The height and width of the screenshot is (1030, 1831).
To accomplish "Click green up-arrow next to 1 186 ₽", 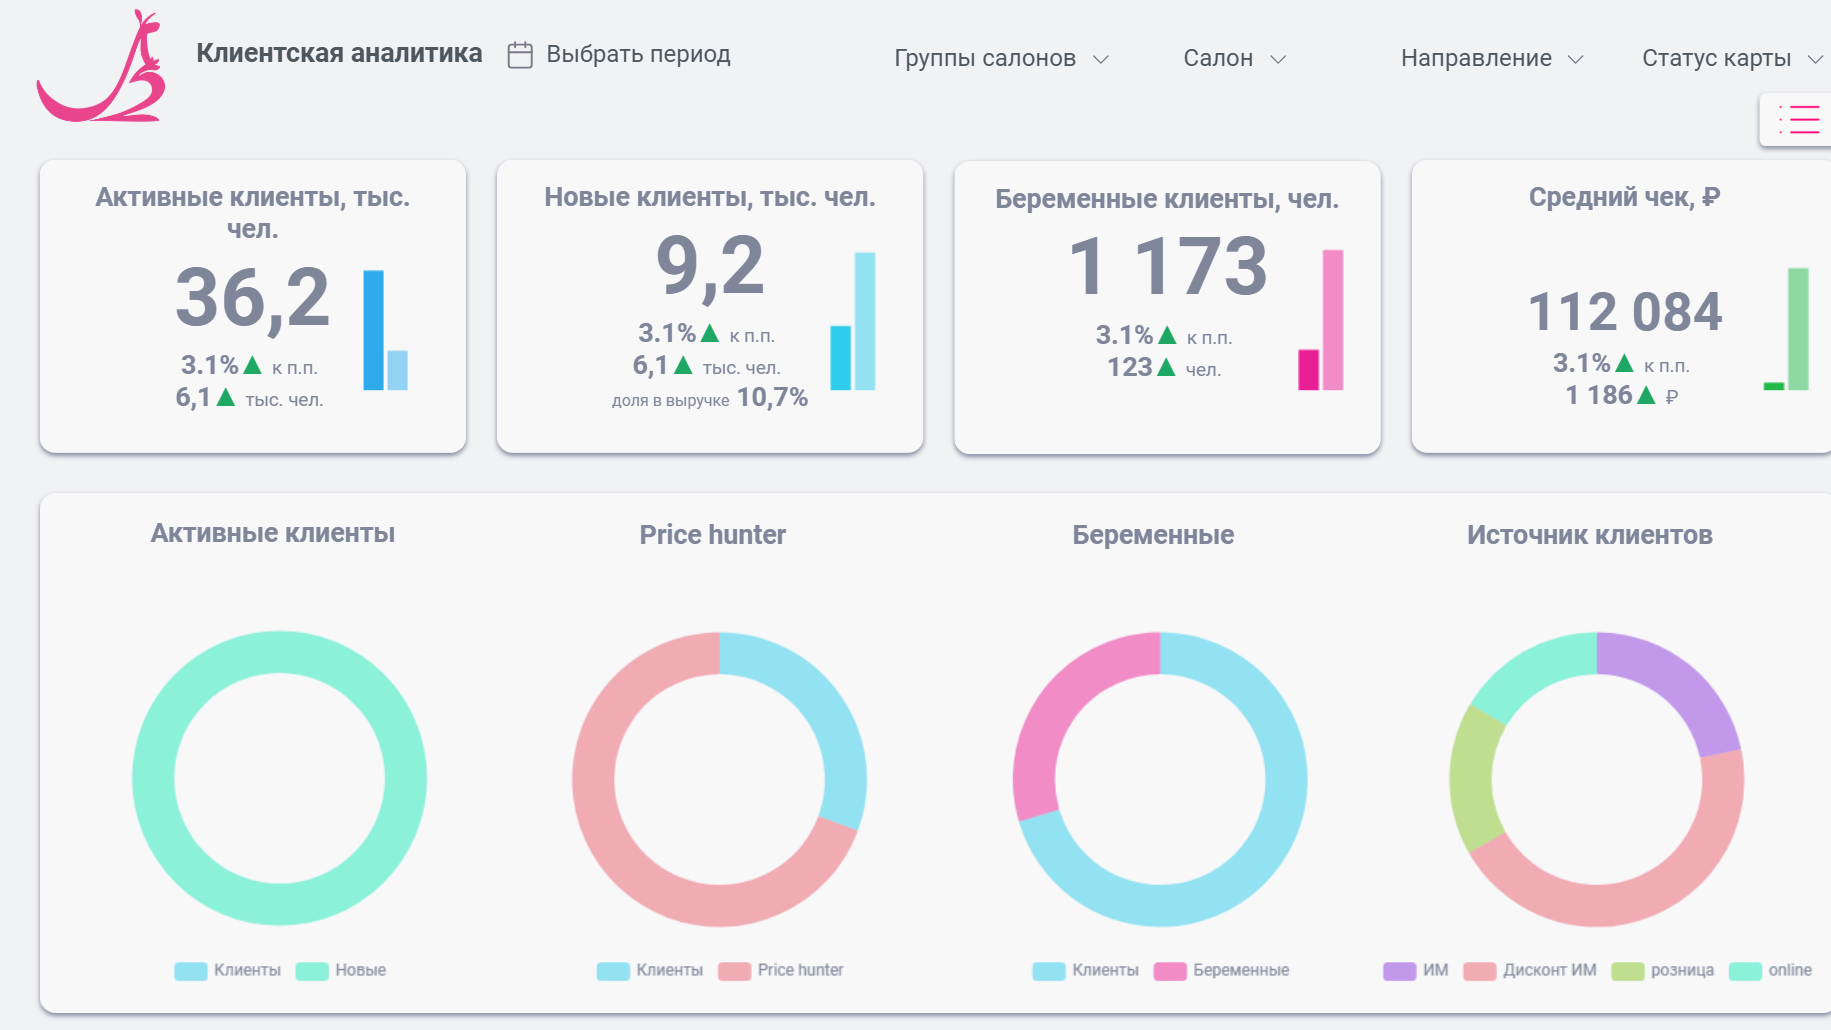I will tap(1646, 395).
